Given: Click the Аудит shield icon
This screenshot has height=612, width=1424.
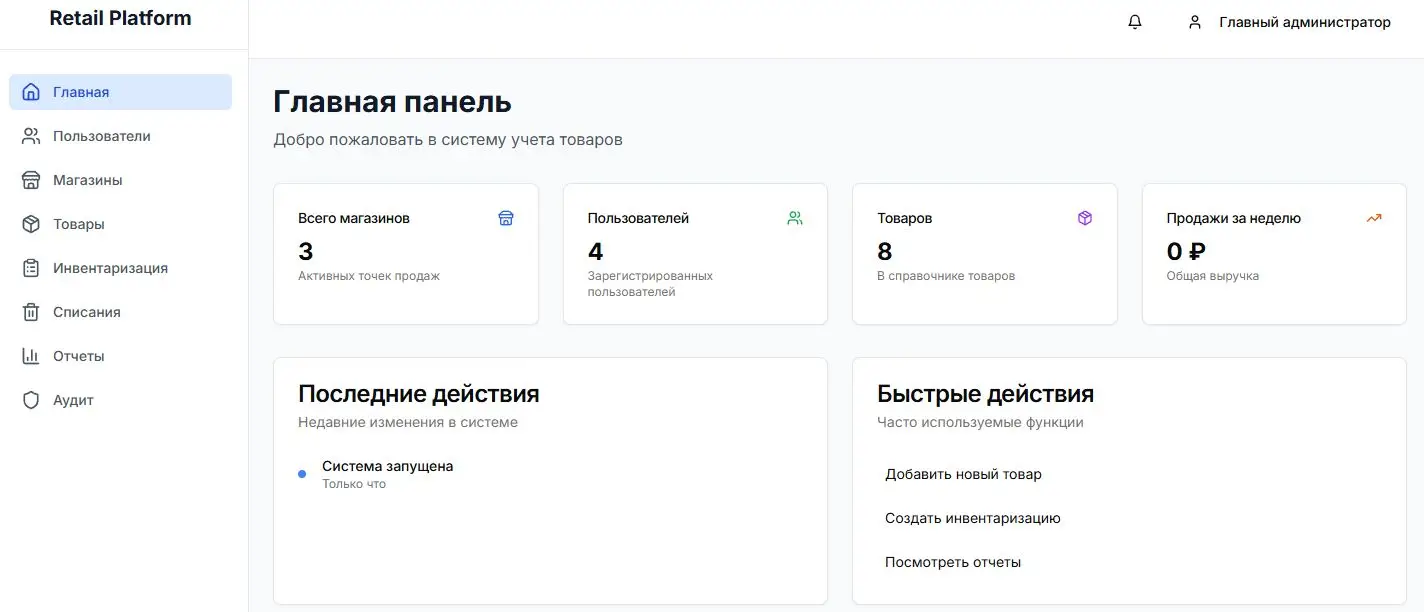Looking at the screenshot, I should point(30,400).
